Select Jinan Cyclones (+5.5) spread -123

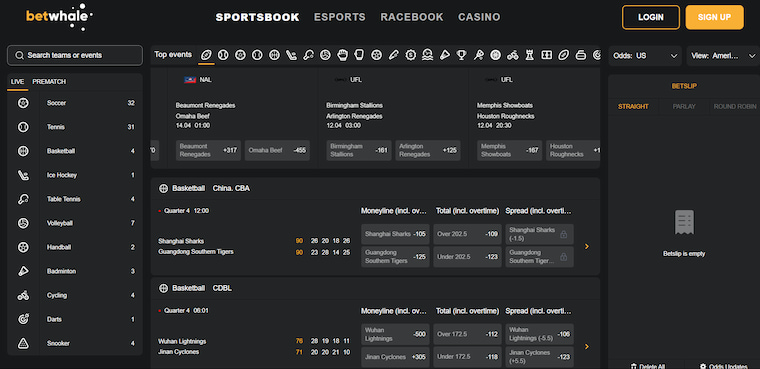coord(539,357)
